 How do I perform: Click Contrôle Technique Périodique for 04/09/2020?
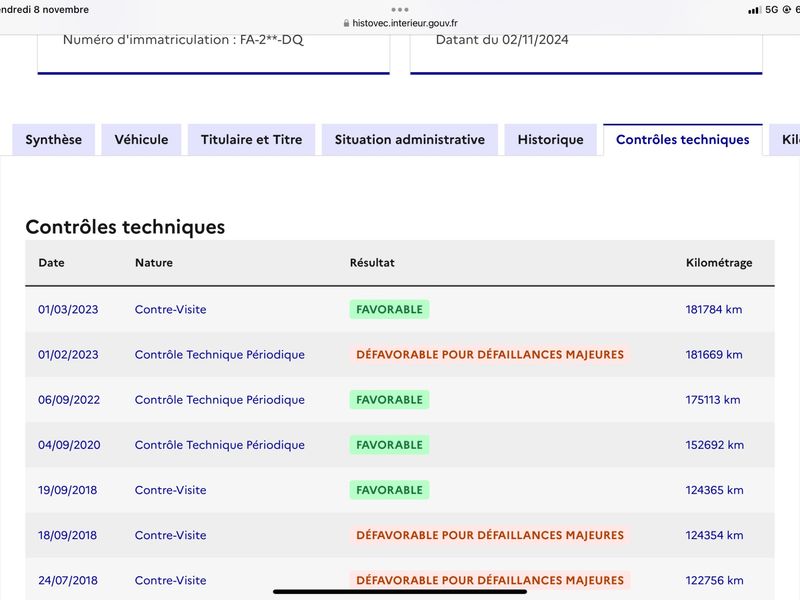[219, 445]
